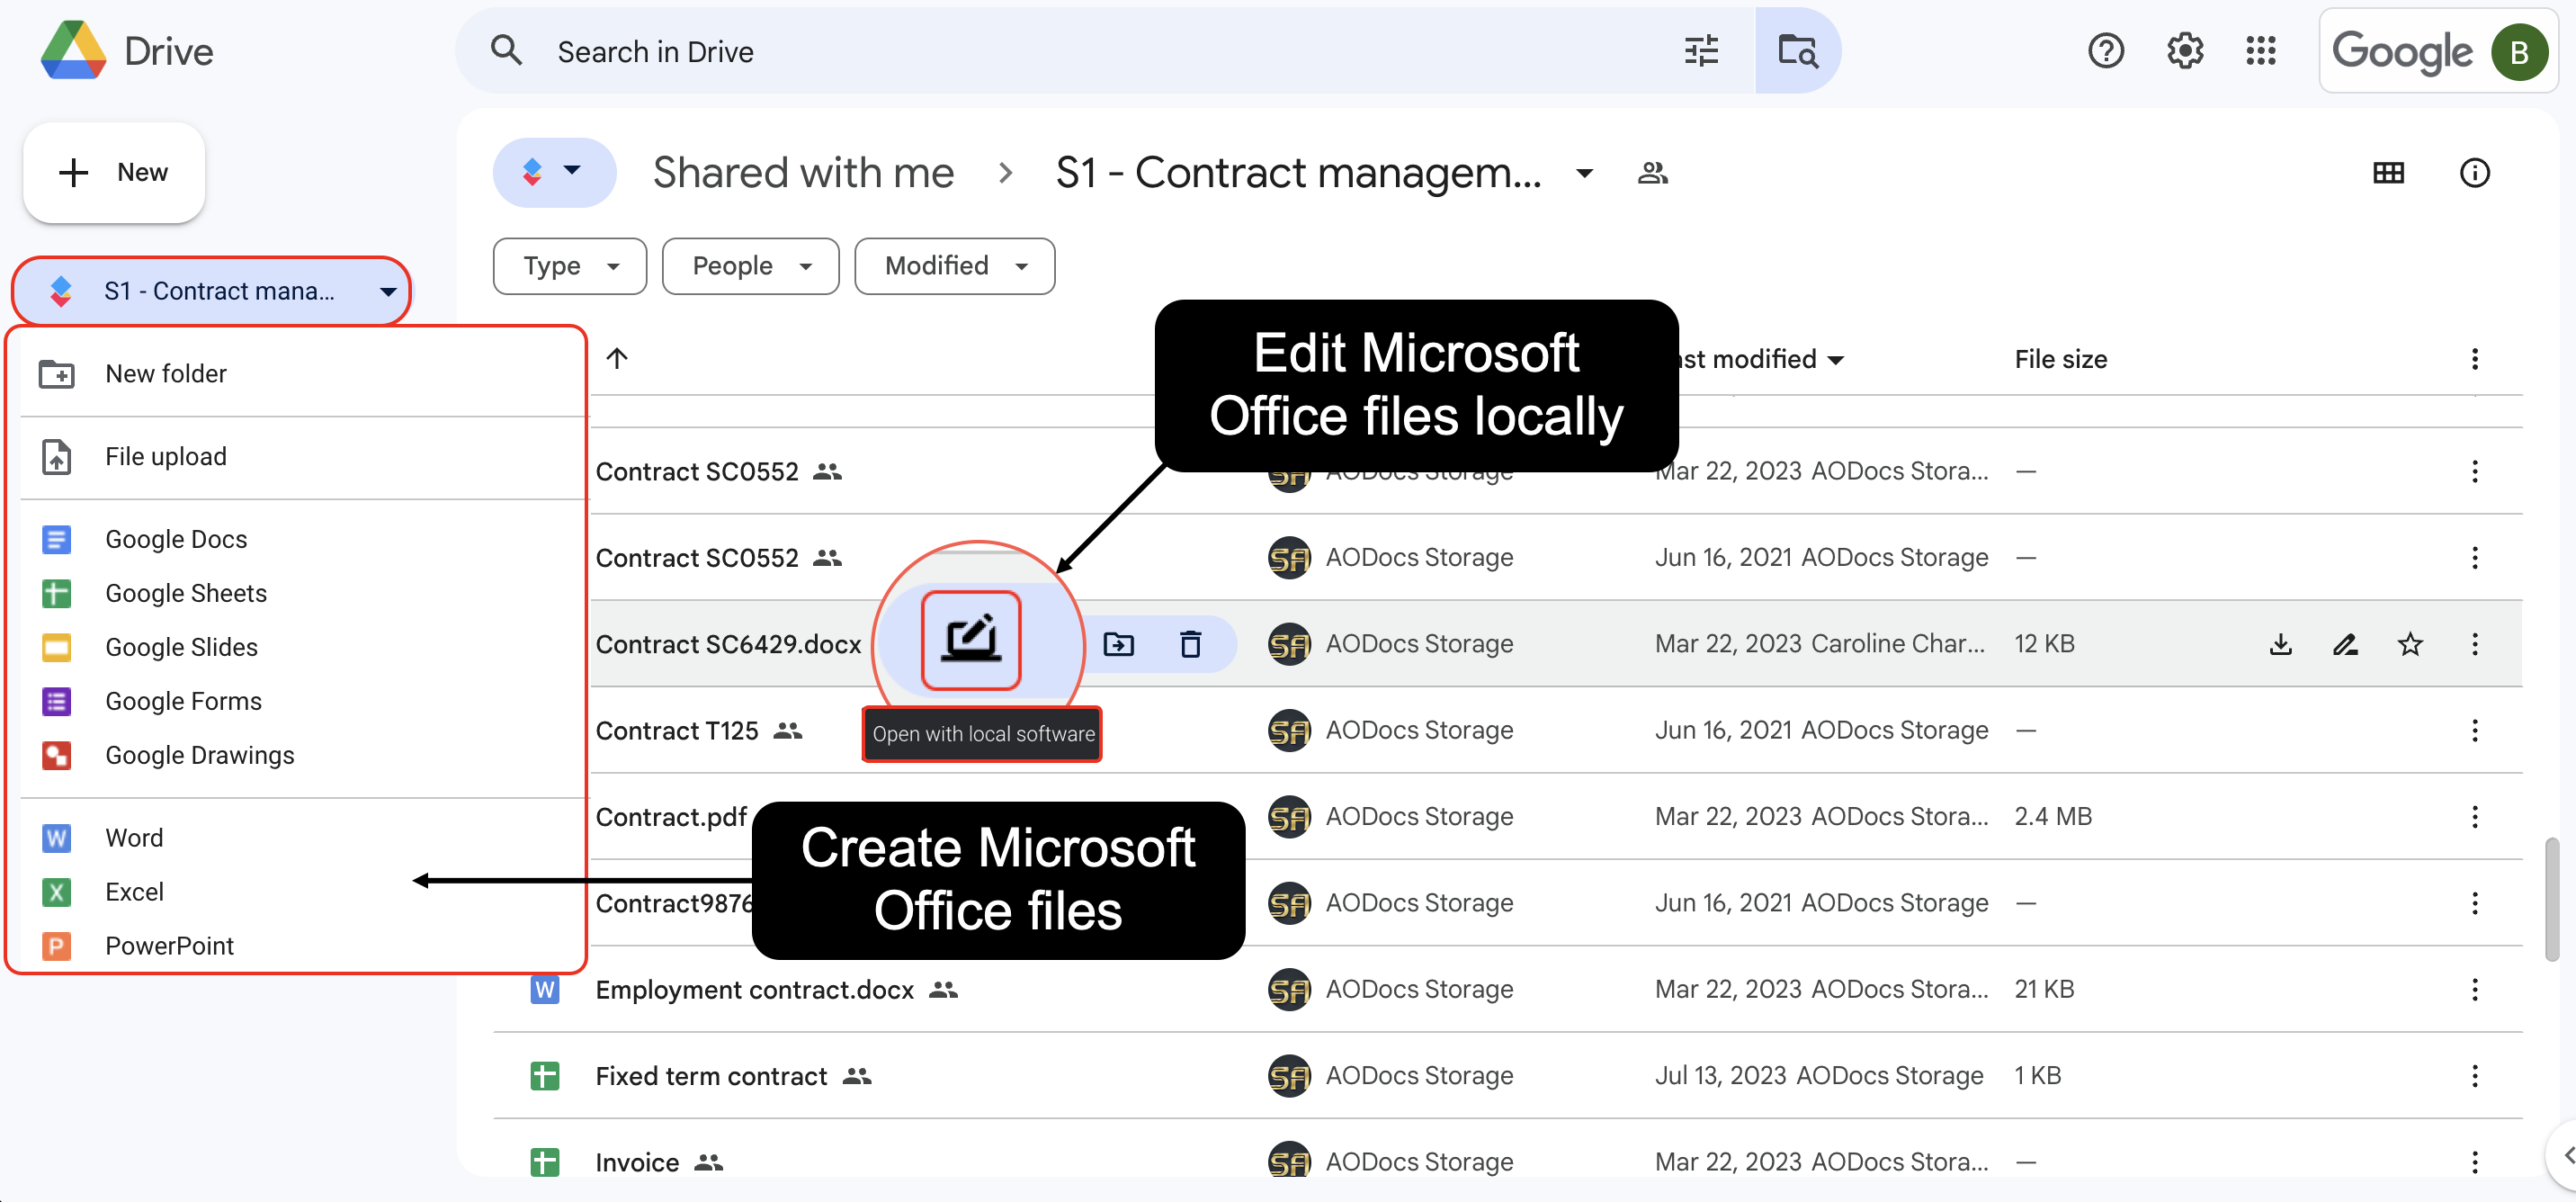The width and height of the screenshot is (2576, 1202).
Task: Click the vertical scrollbar thumb
Action: 2552,900
